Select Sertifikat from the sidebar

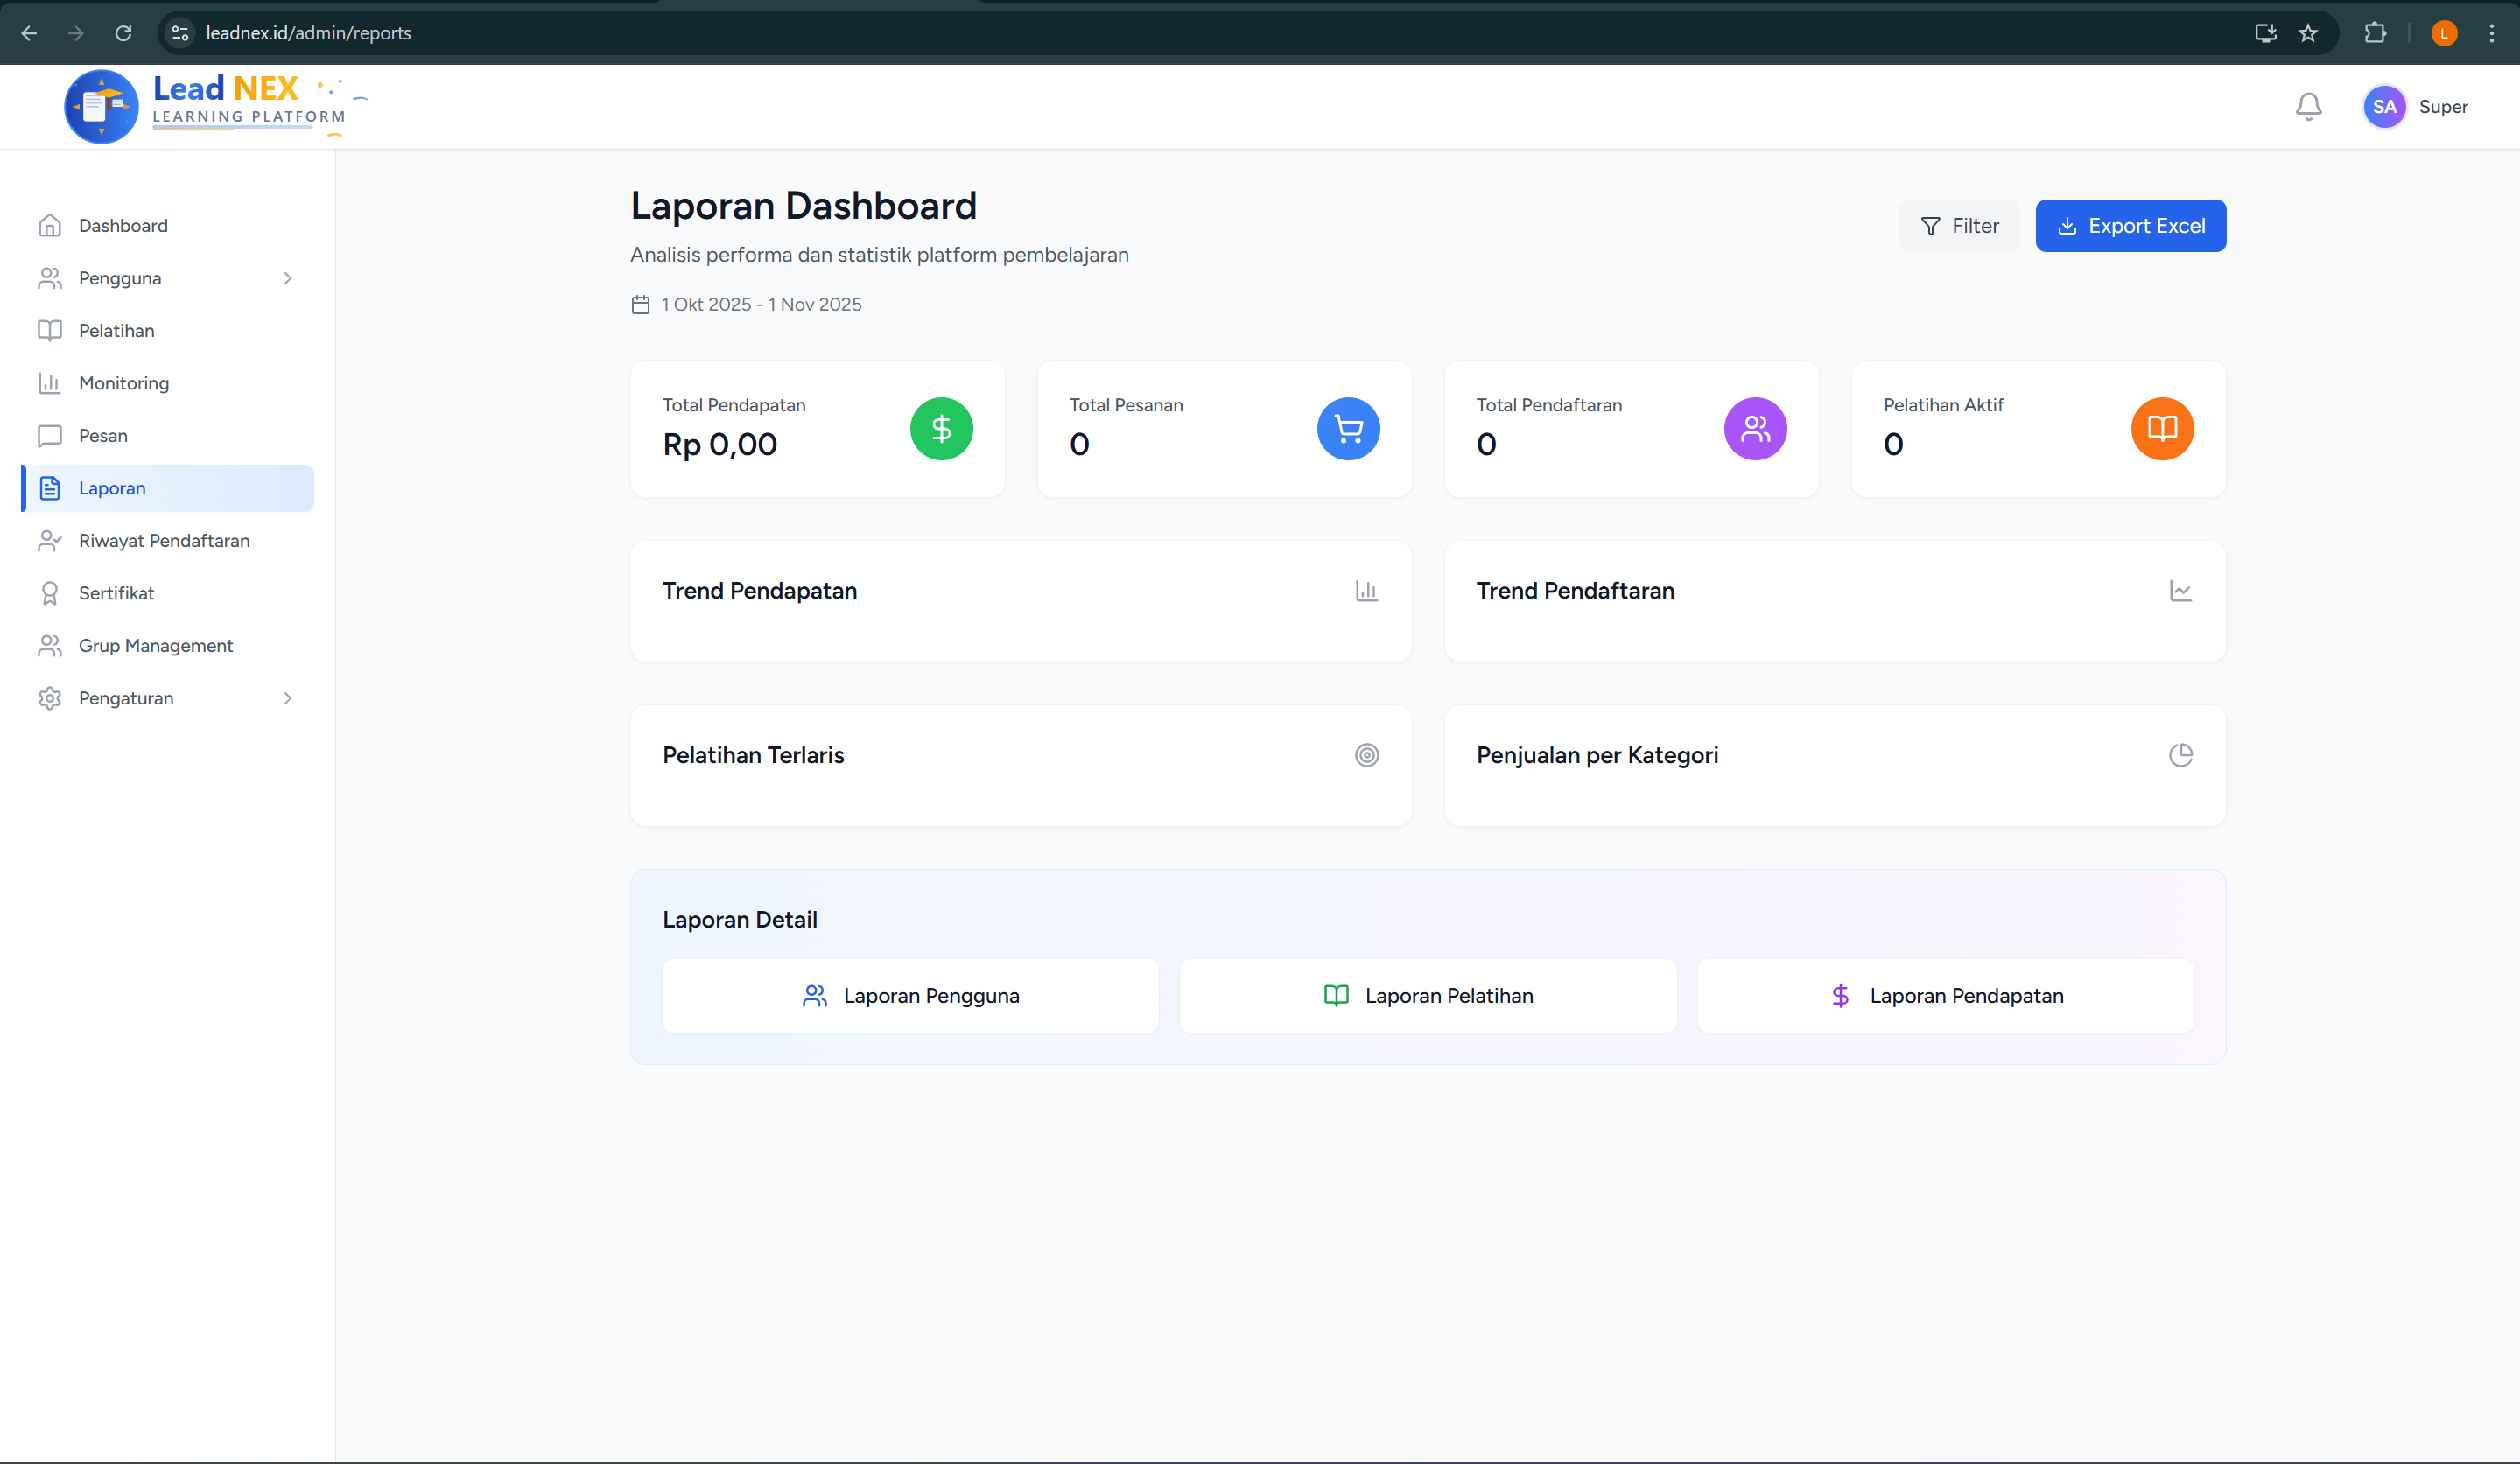tap(117, 593)
